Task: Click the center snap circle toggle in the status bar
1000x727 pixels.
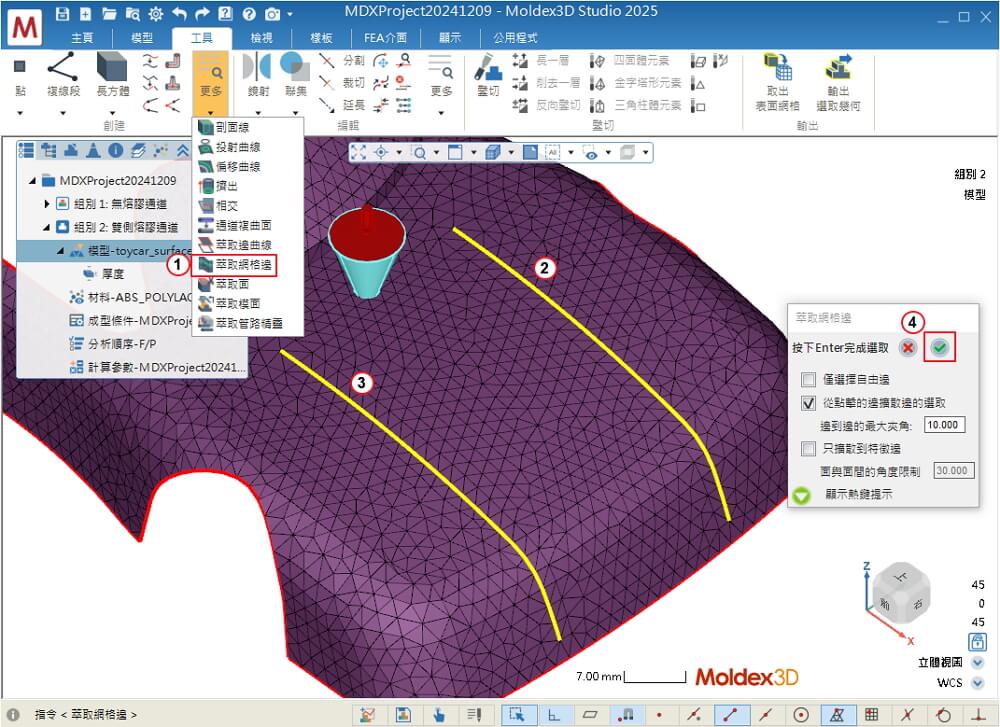Action: click(x=801, y=715)
